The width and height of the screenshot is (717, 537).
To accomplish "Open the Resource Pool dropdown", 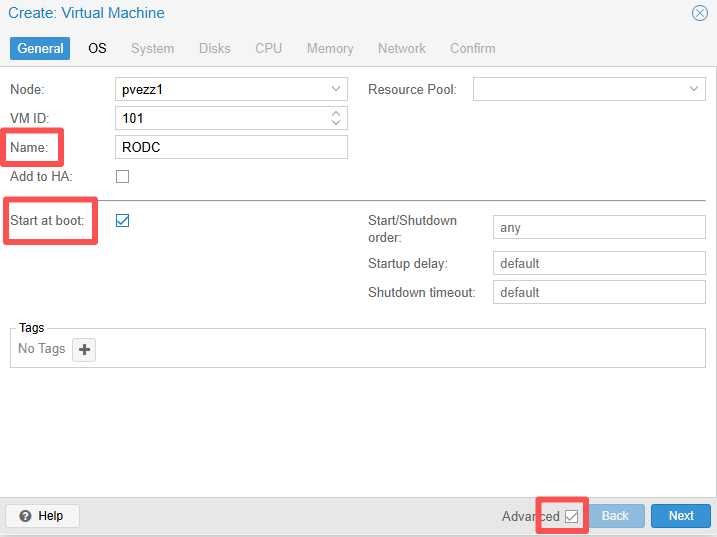I will point(694,89).
